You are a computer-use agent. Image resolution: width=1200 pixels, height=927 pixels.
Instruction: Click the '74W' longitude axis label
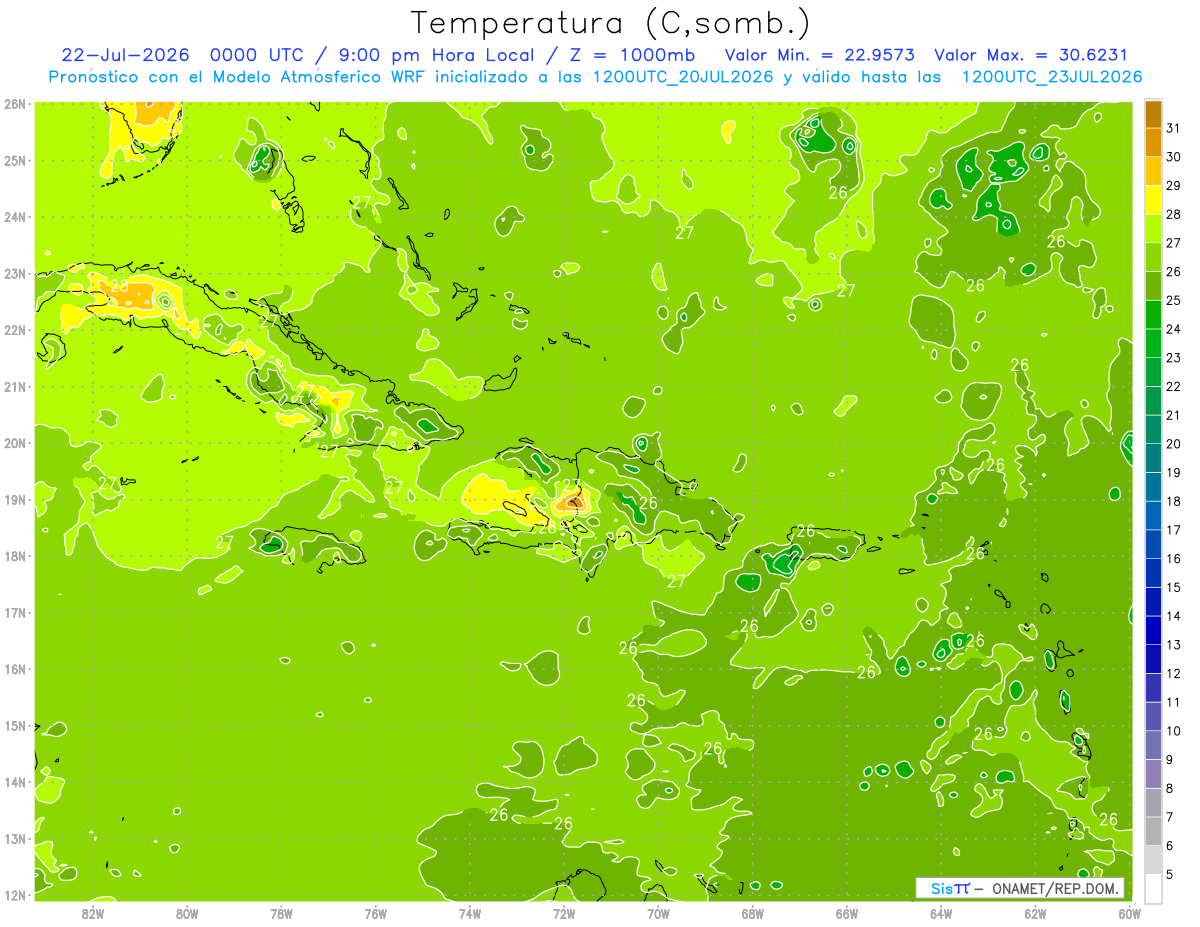pyautogui.click(x=470, y=913)
